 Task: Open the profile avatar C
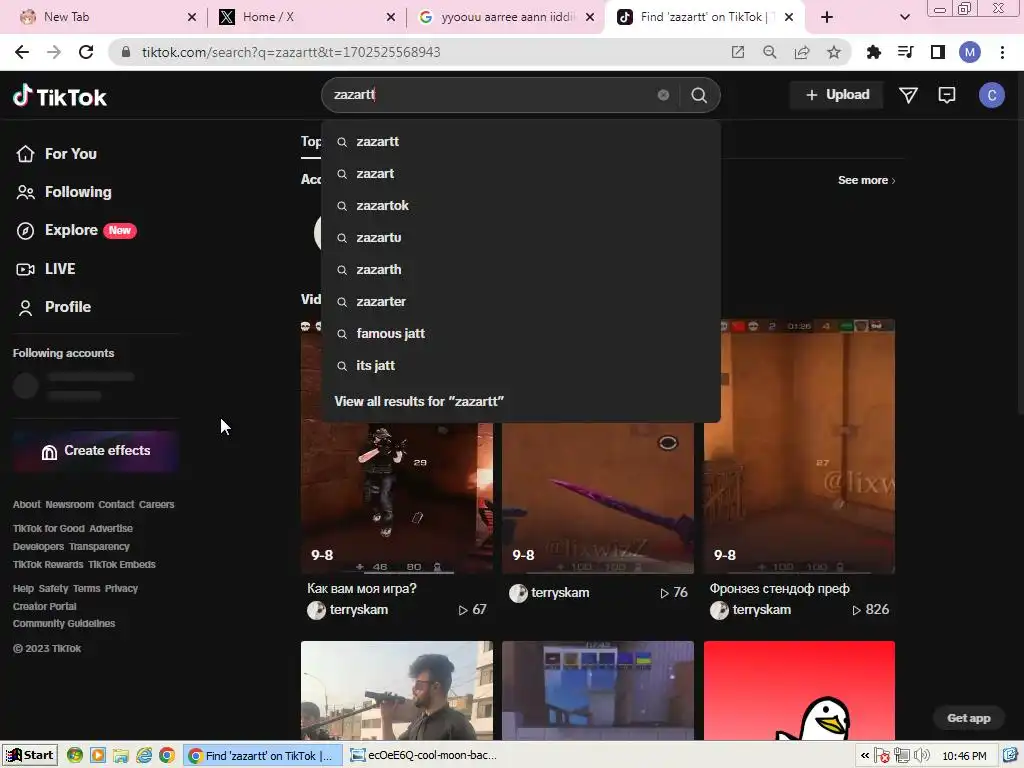pos(991,95)
